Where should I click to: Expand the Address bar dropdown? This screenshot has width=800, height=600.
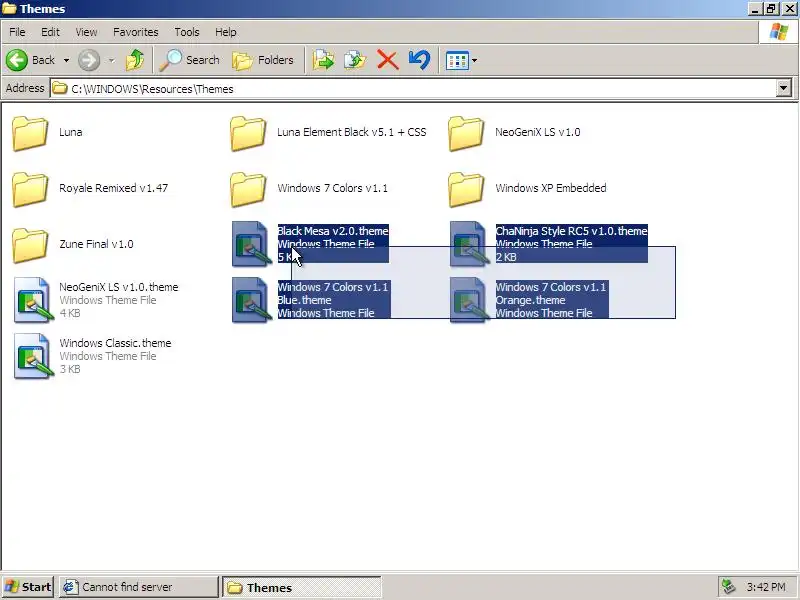tap(784, 88)
